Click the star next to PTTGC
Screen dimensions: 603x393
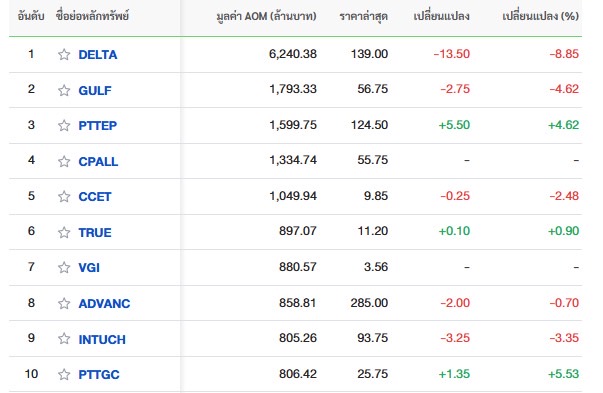[x=64, y=374]
